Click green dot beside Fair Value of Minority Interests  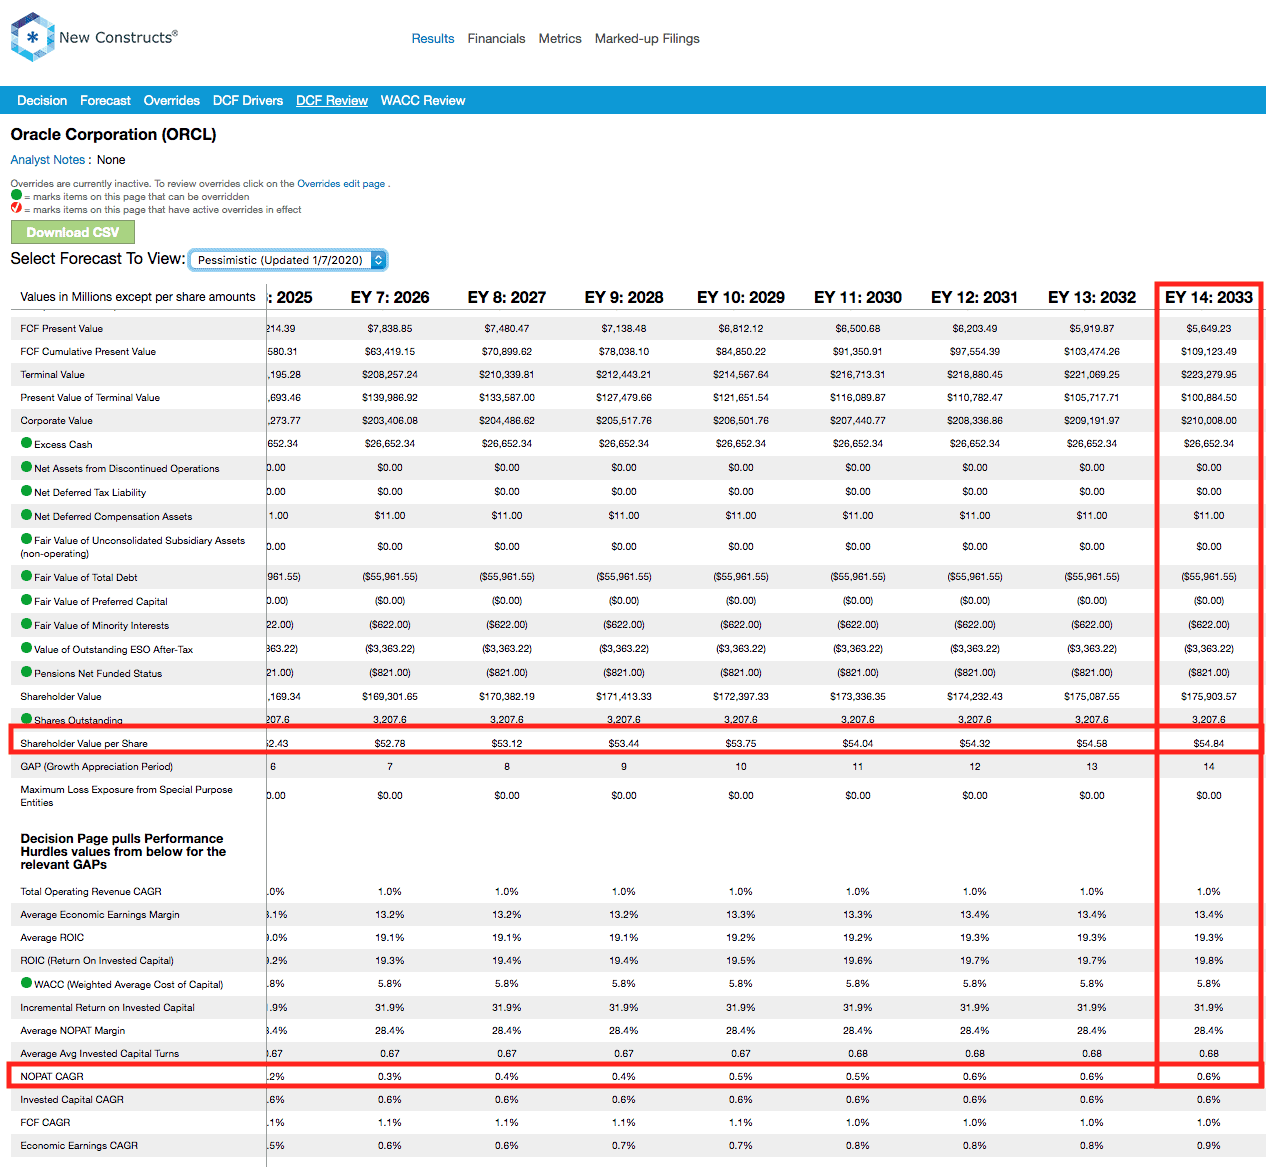click(x=26, y=623)
